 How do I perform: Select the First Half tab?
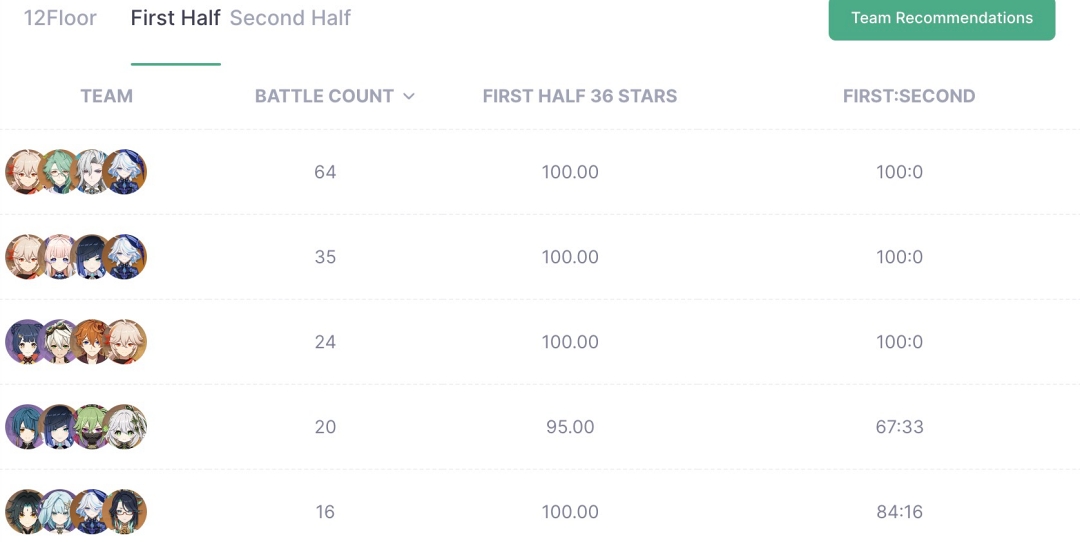pyautogui.click(x=176, y=18)
